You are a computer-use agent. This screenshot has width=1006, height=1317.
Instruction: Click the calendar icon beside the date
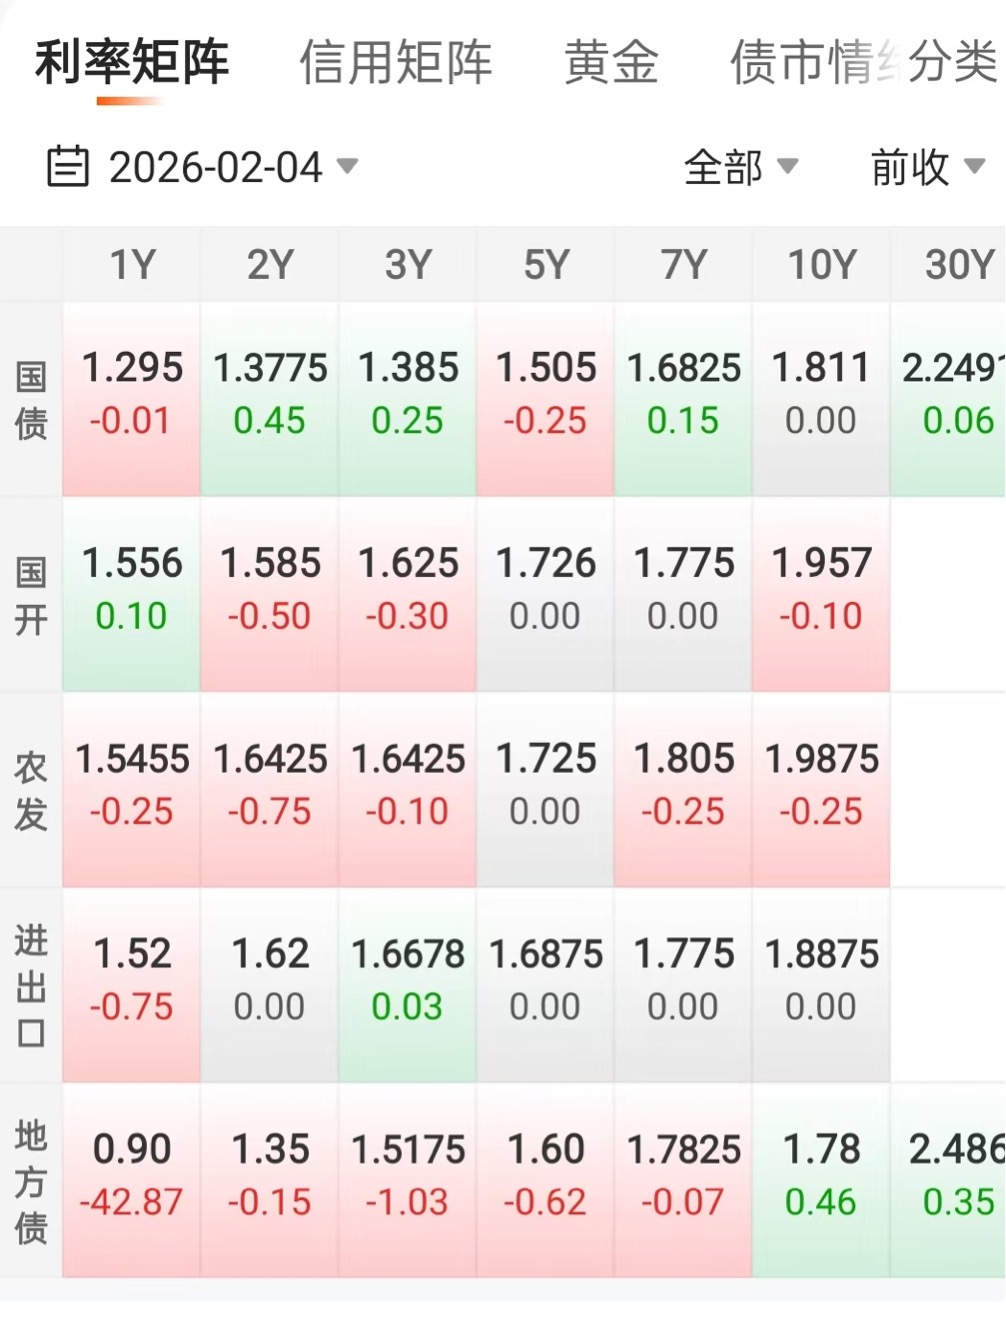click(68, 167)
